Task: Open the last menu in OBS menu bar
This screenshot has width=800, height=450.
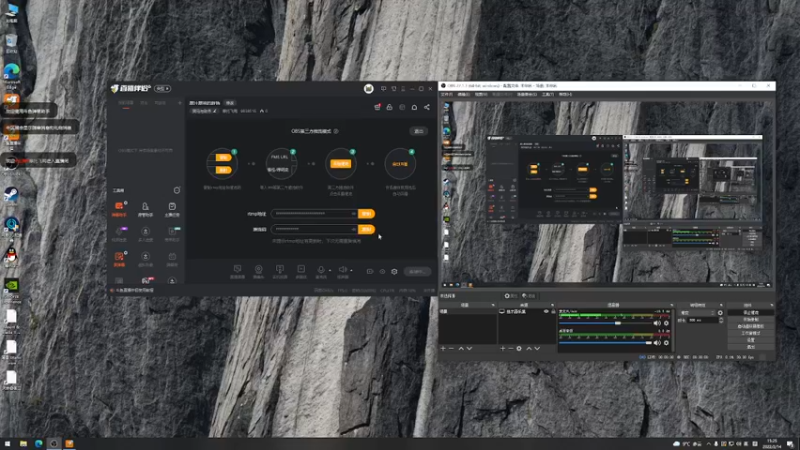Action: (x=565, y=94)
